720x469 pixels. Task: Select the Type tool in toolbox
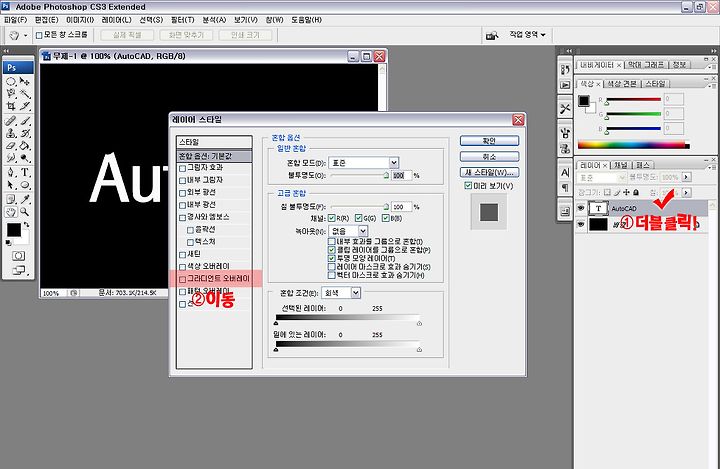[25, 173]
